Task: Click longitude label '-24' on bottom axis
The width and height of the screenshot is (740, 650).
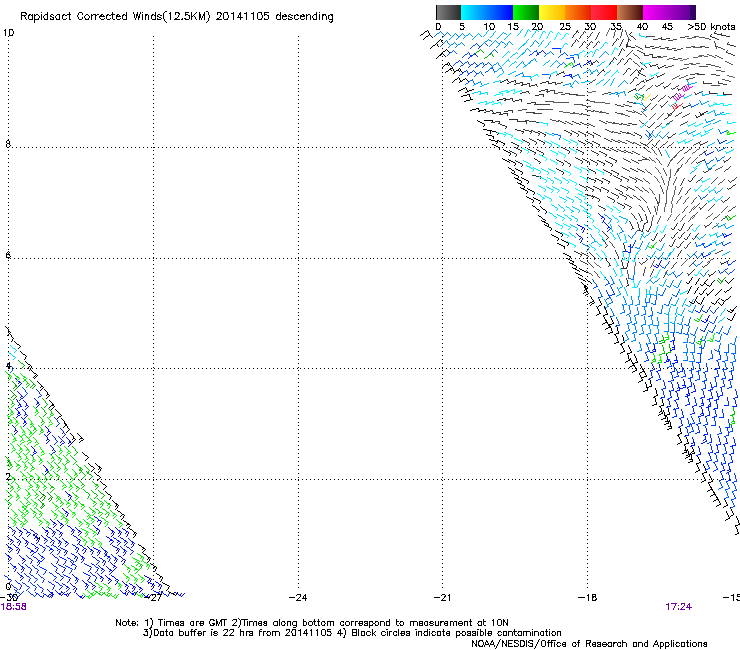Action: click(298, 597)
